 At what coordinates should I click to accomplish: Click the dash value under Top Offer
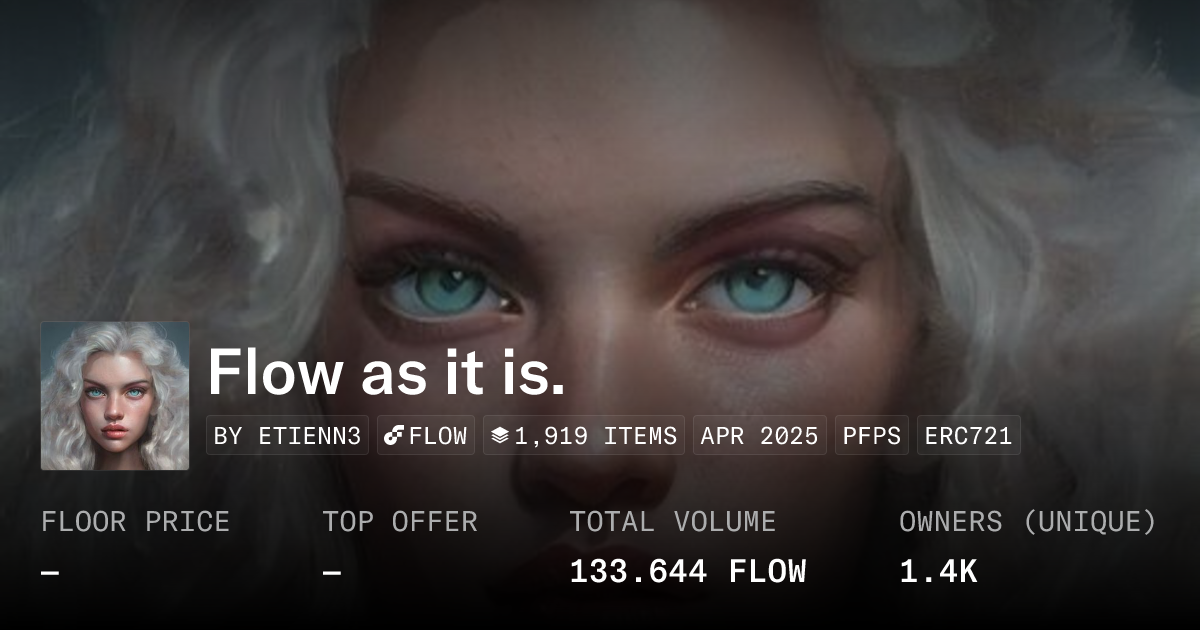point(332,573)
